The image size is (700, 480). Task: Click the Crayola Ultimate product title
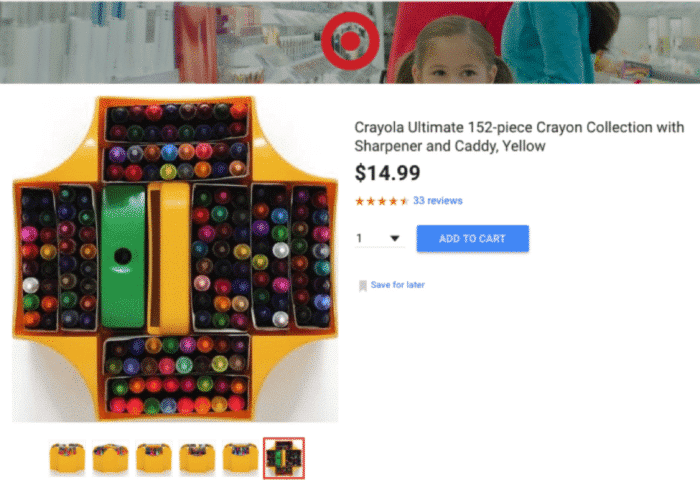click(x=519, y=137)
